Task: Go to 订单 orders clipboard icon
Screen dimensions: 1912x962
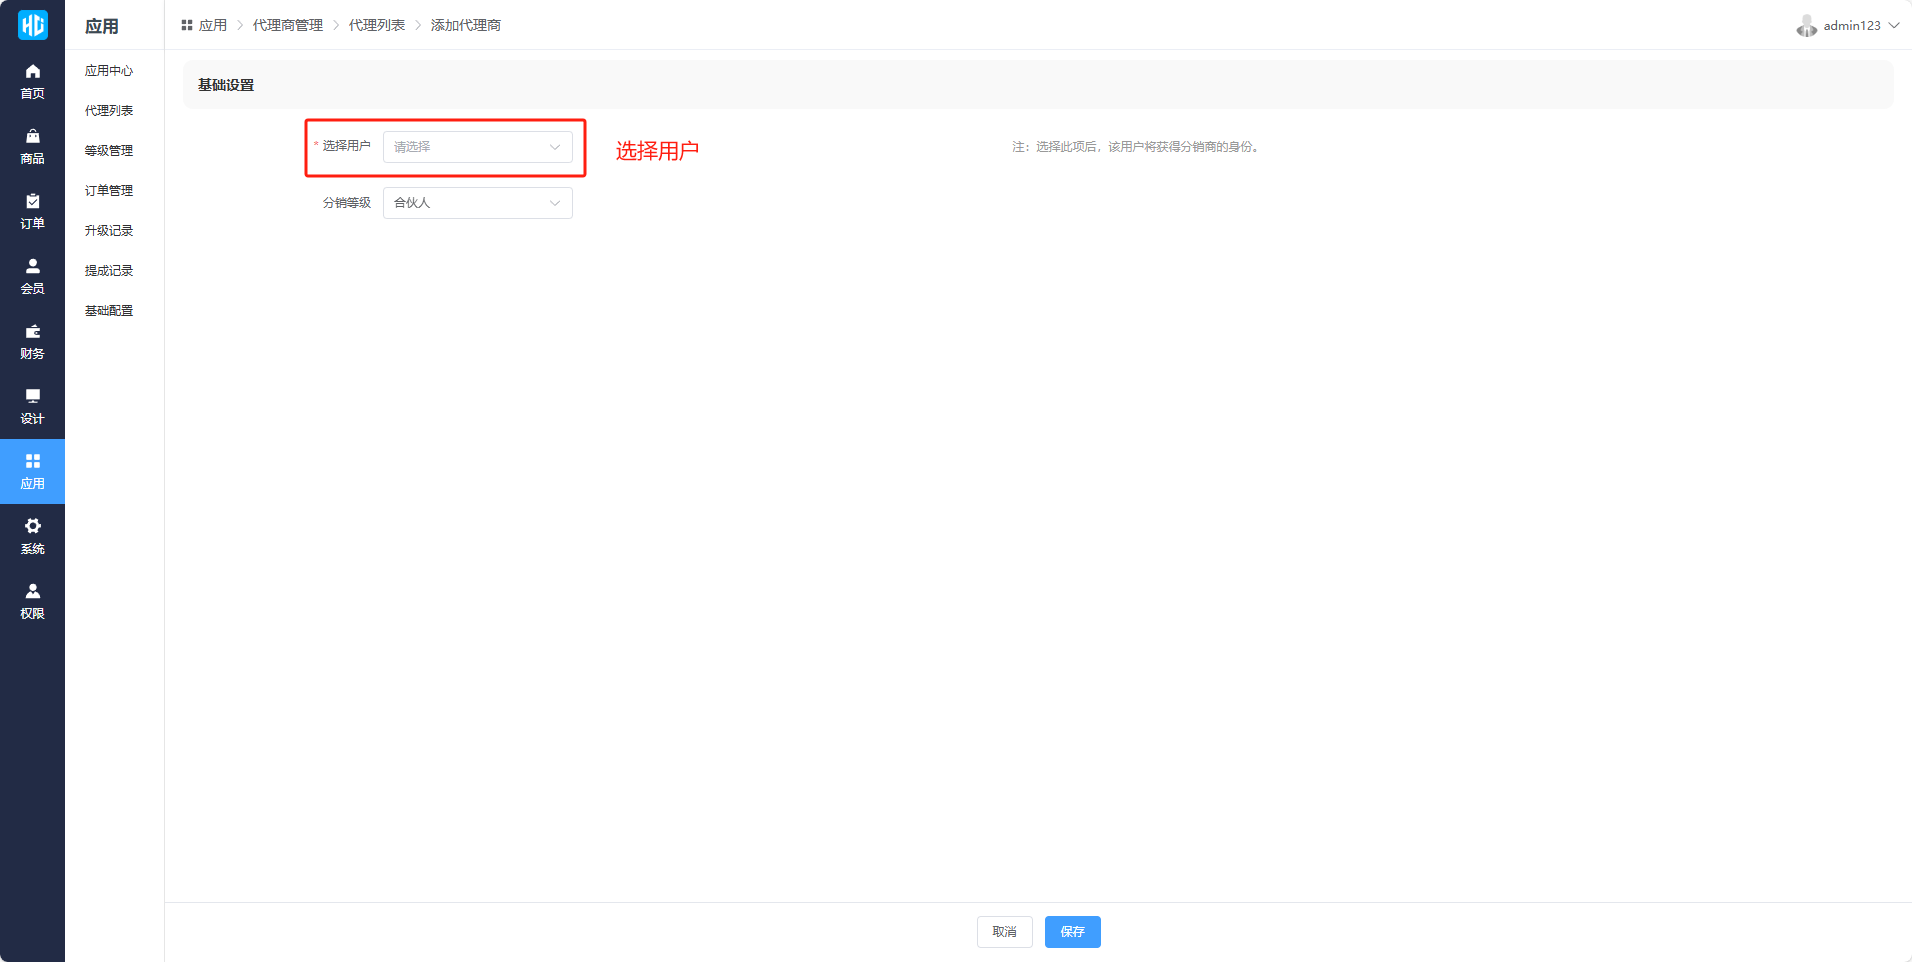Action: (x=32, y=202)
